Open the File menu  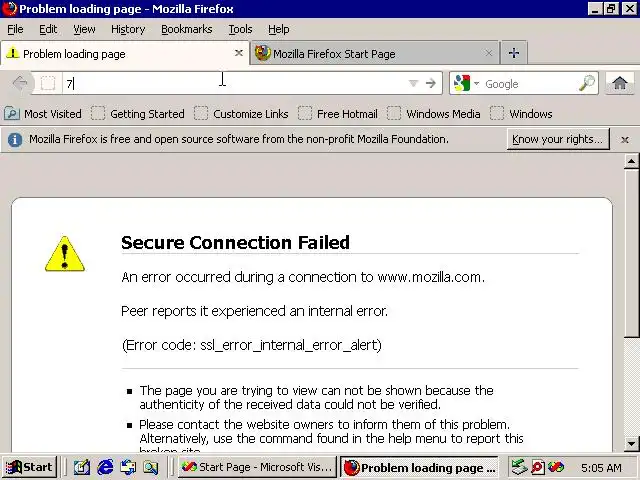pos(15,29)
